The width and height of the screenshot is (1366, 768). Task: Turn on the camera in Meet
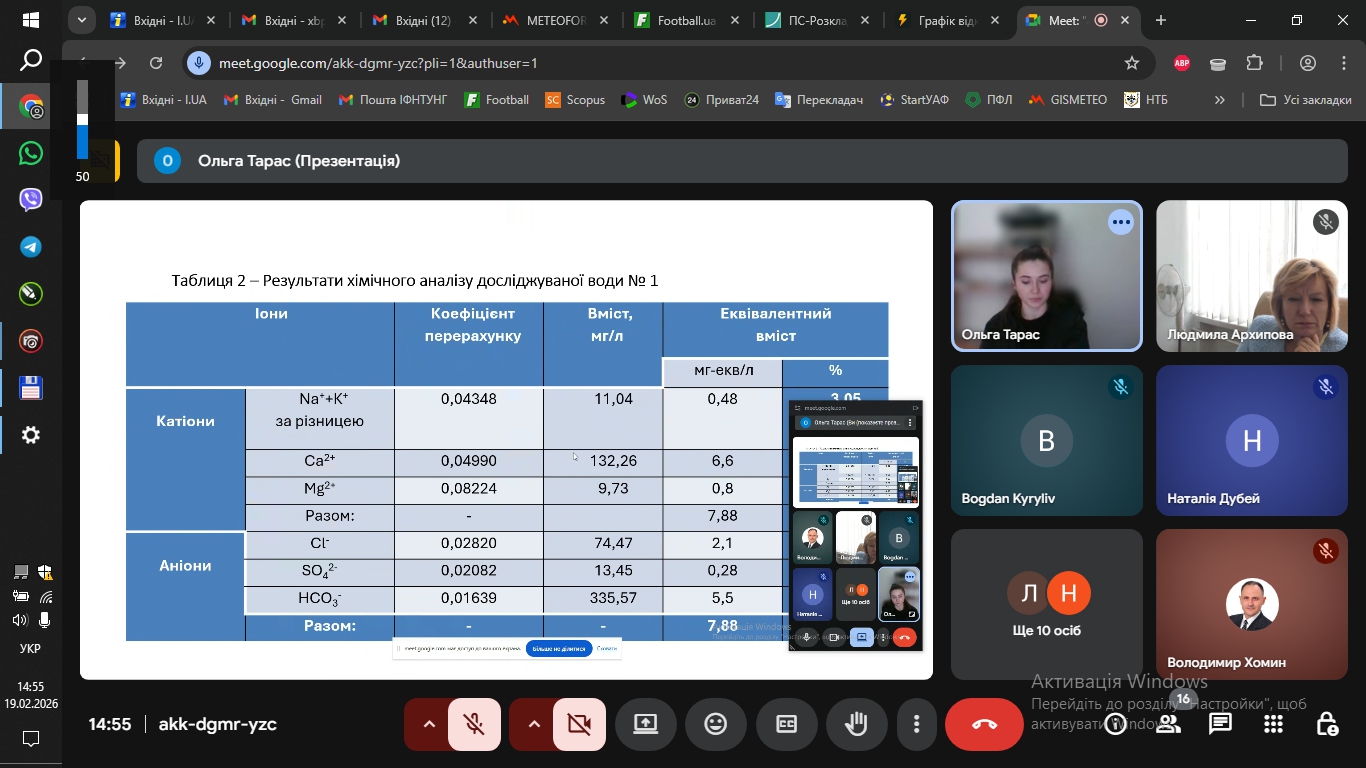579,724
